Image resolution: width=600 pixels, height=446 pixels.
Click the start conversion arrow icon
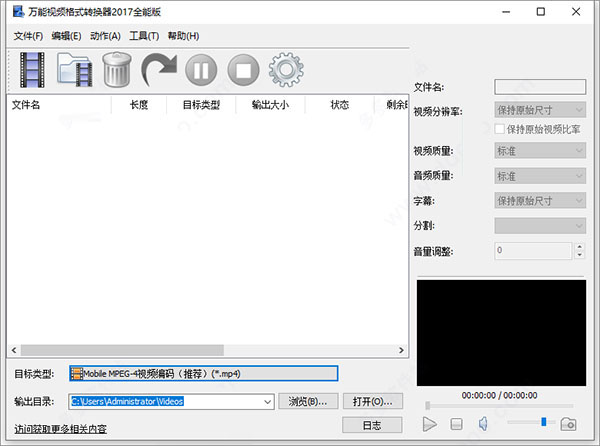point(158,70)
